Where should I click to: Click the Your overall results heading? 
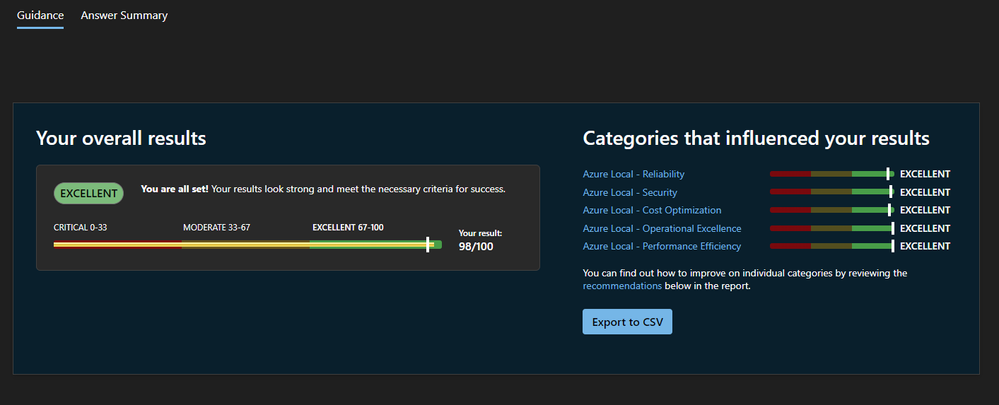pos(121,138)
